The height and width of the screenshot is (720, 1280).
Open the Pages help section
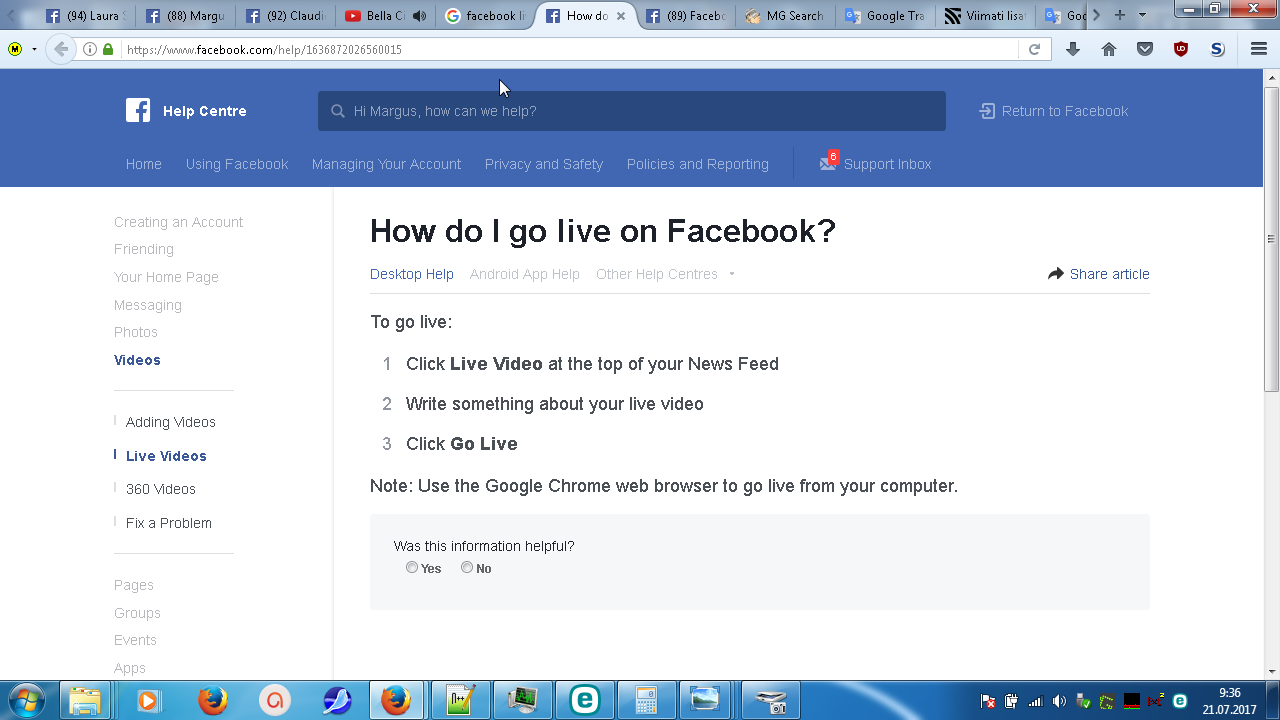coord(134,585)
